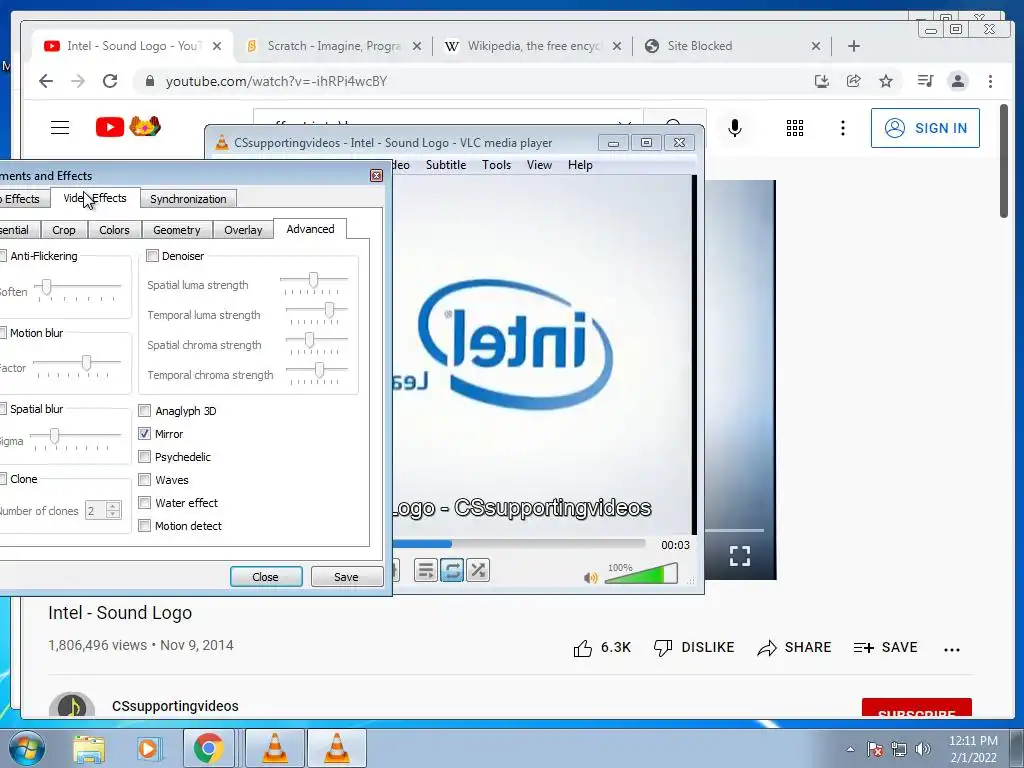Screen dimensions: 1024x768
Task: Toggle VLC loop button
Action: click(452, 570)
